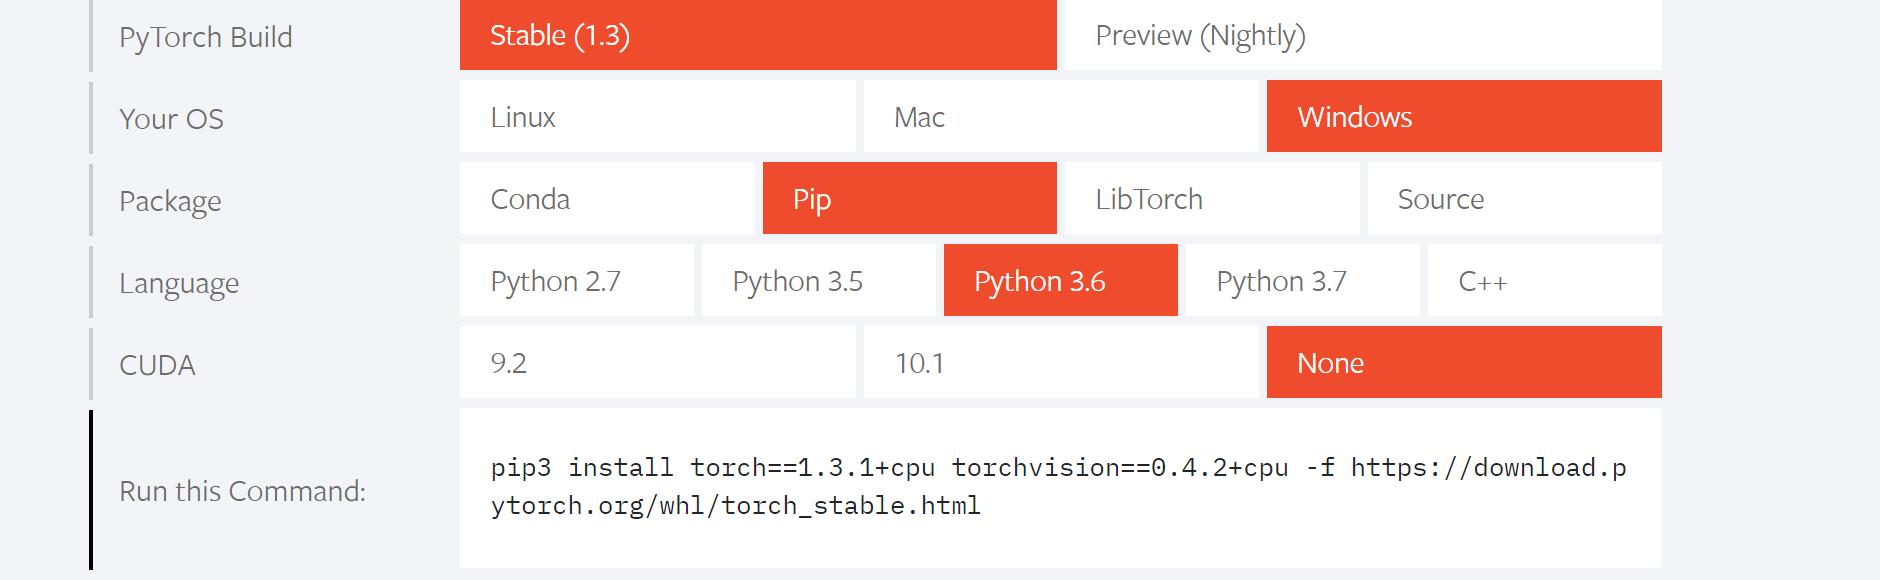This screenshot has height=580, width=1880.
Task: Select Python 2.7 language option
Action: coord(576,281)
